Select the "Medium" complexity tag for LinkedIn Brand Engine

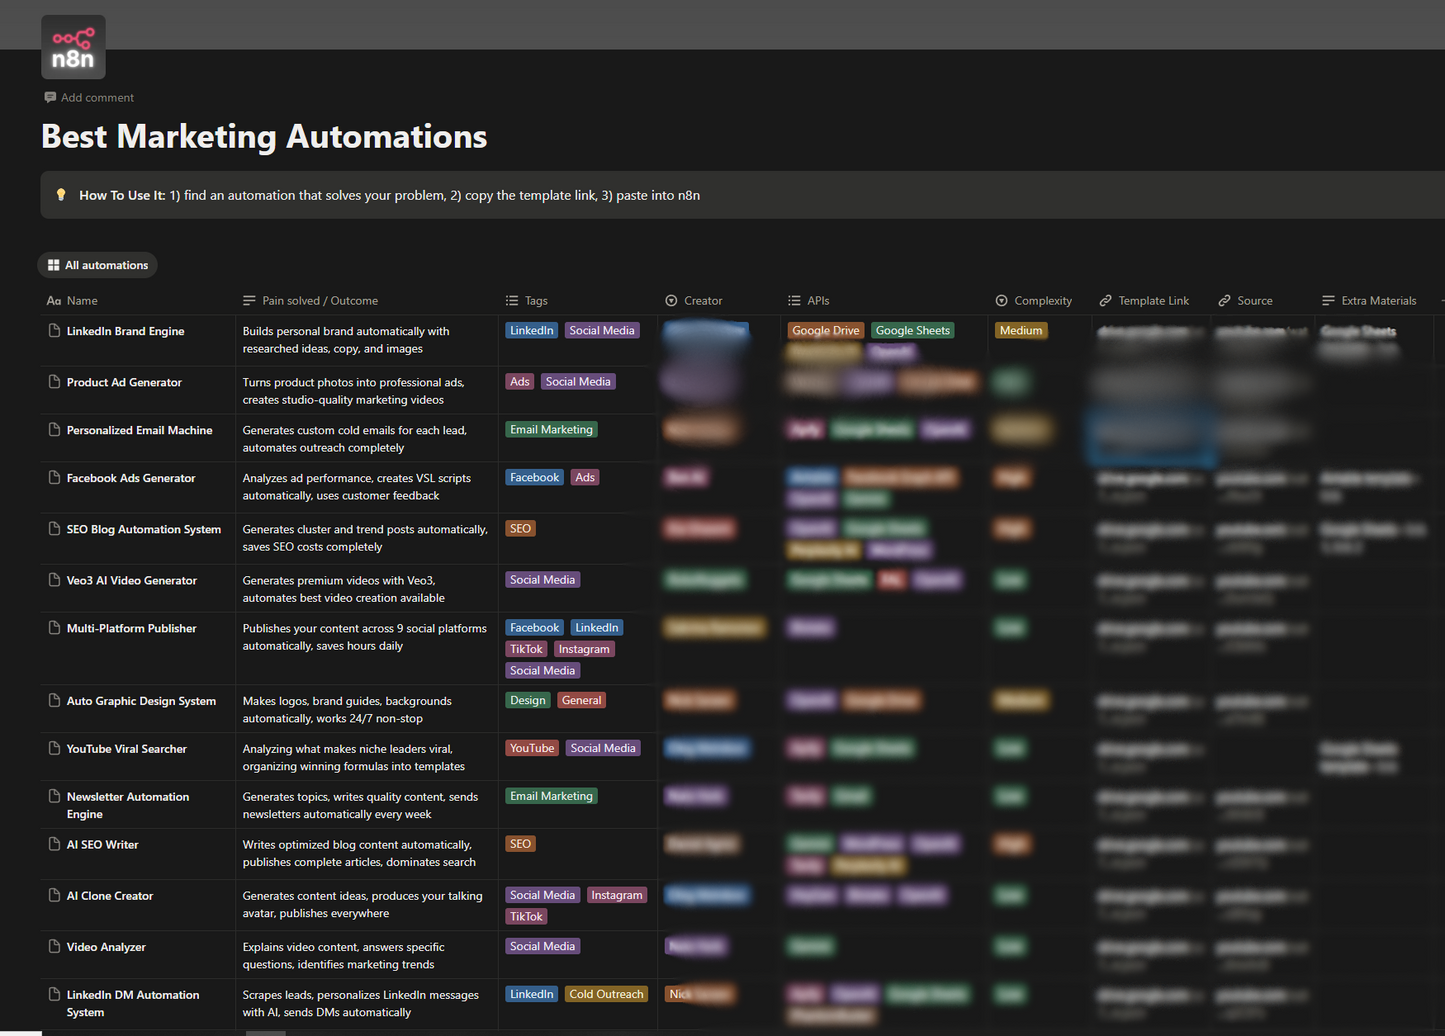pyautogui.click(x=1020, y=330)
